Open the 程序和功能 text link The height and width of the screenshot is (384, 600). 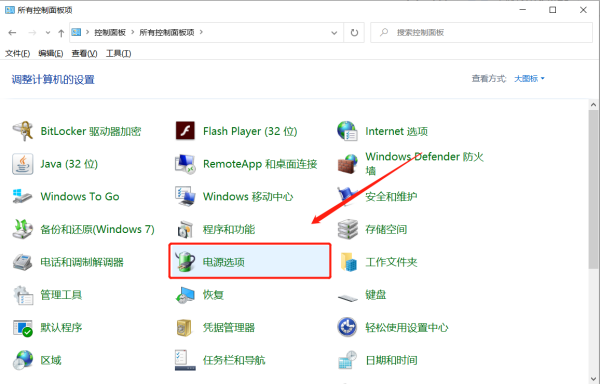pyautogui.click(x=229, y=229)
